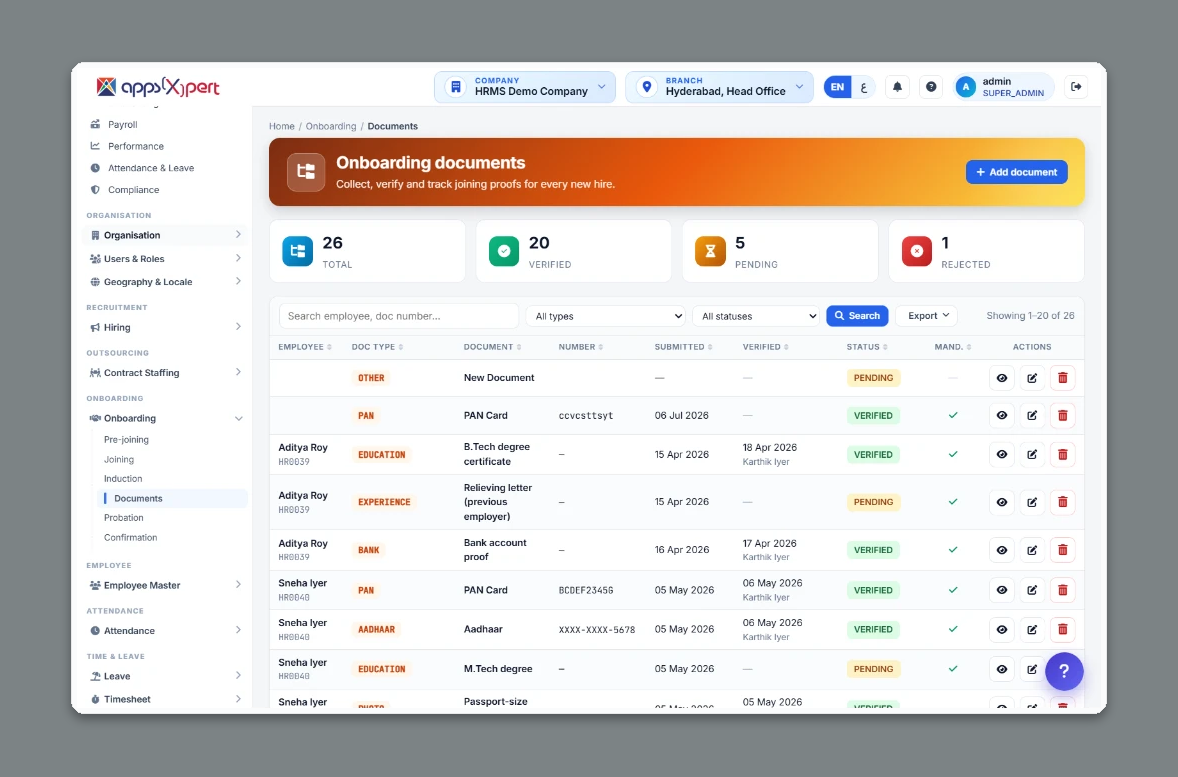Delete the ccvcsttsyt PAN Card row
The width and height of the screenshot is (1178, 777).
[x=1062, y=416]
